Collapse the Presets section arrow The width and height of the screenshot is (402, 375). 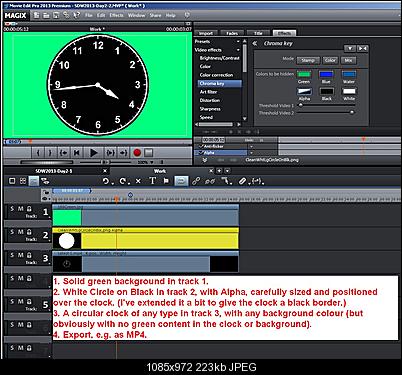pos(238,42)
